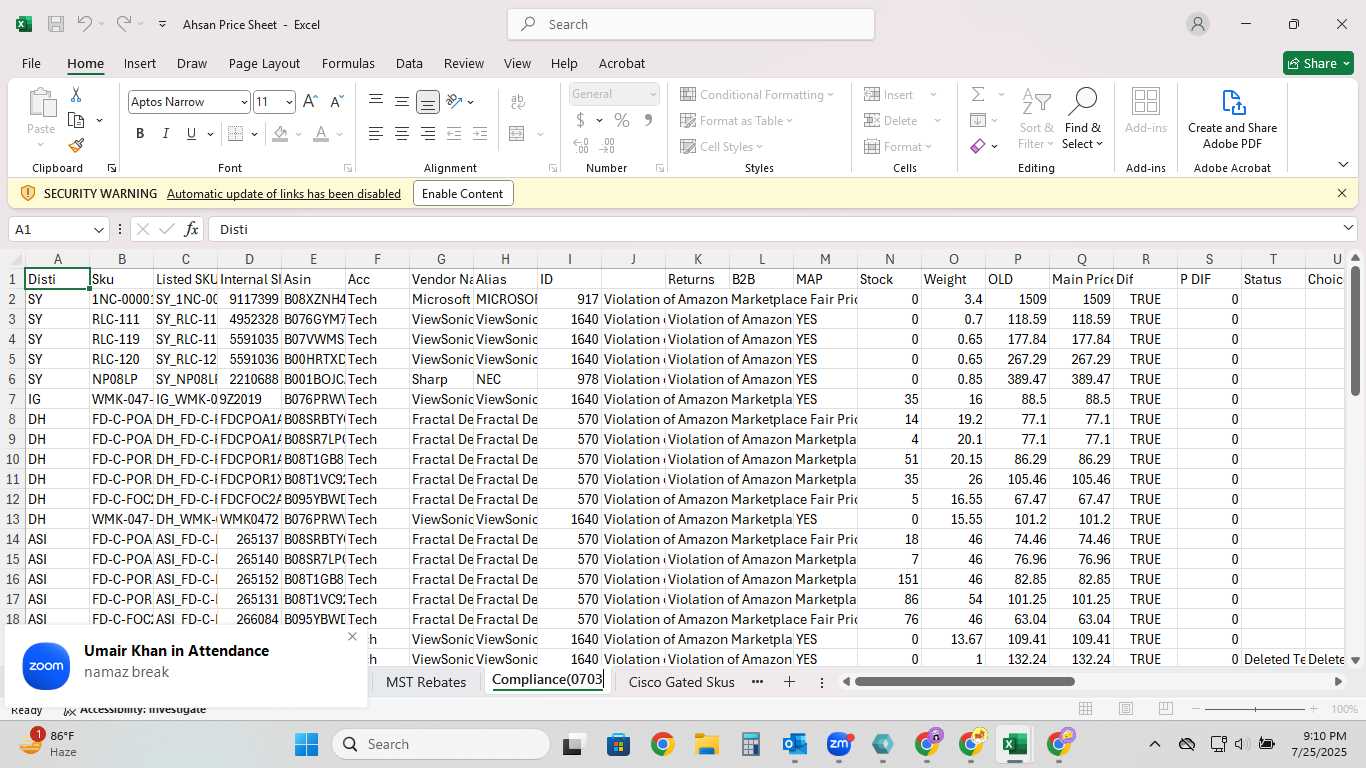Image resolution: width=1366 pixels, height=768 pixels.
Task: Click the Clear eraser icon
Action: pos(977,146)
